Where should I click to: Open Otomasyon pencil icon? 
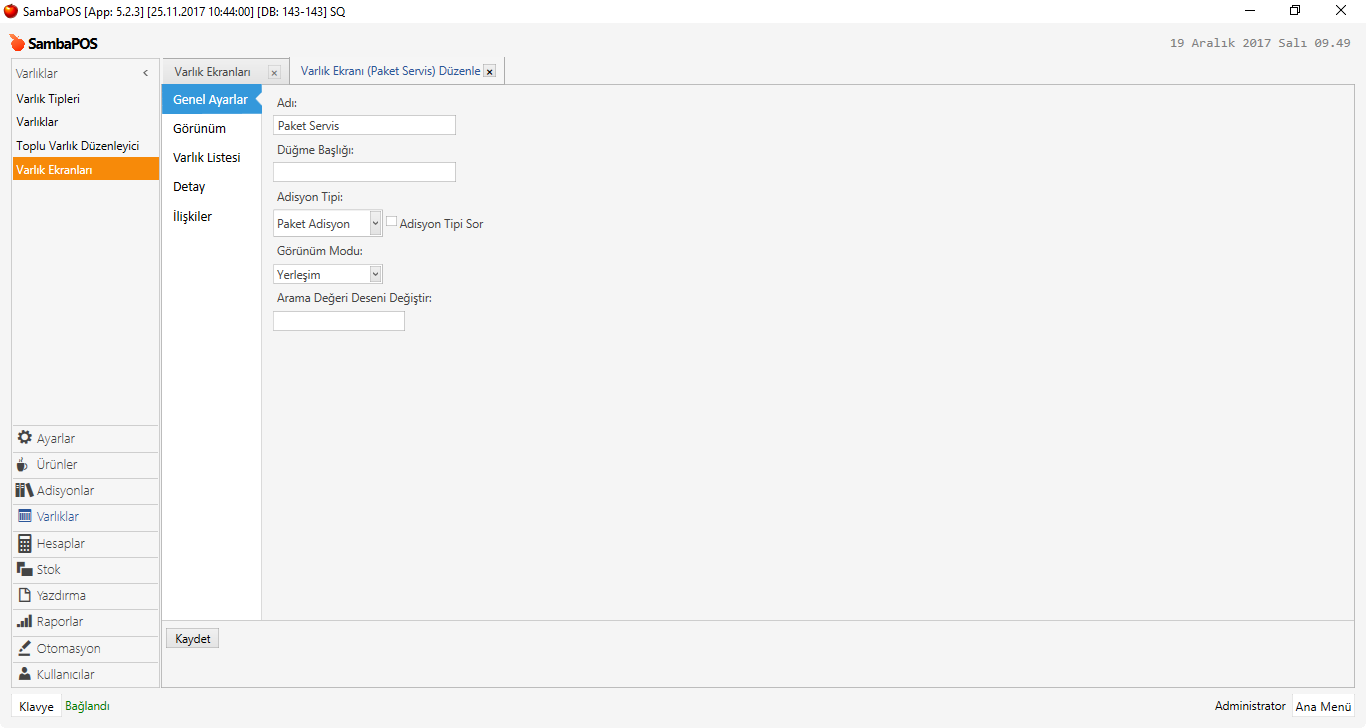25,648
